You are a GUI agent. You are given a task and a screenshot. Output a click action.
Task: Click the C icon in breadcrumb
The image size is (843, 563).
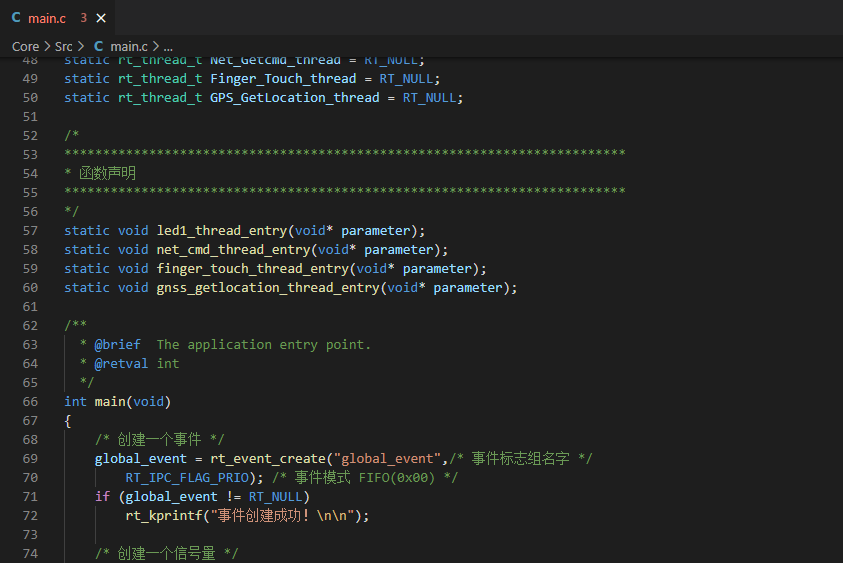98,47
